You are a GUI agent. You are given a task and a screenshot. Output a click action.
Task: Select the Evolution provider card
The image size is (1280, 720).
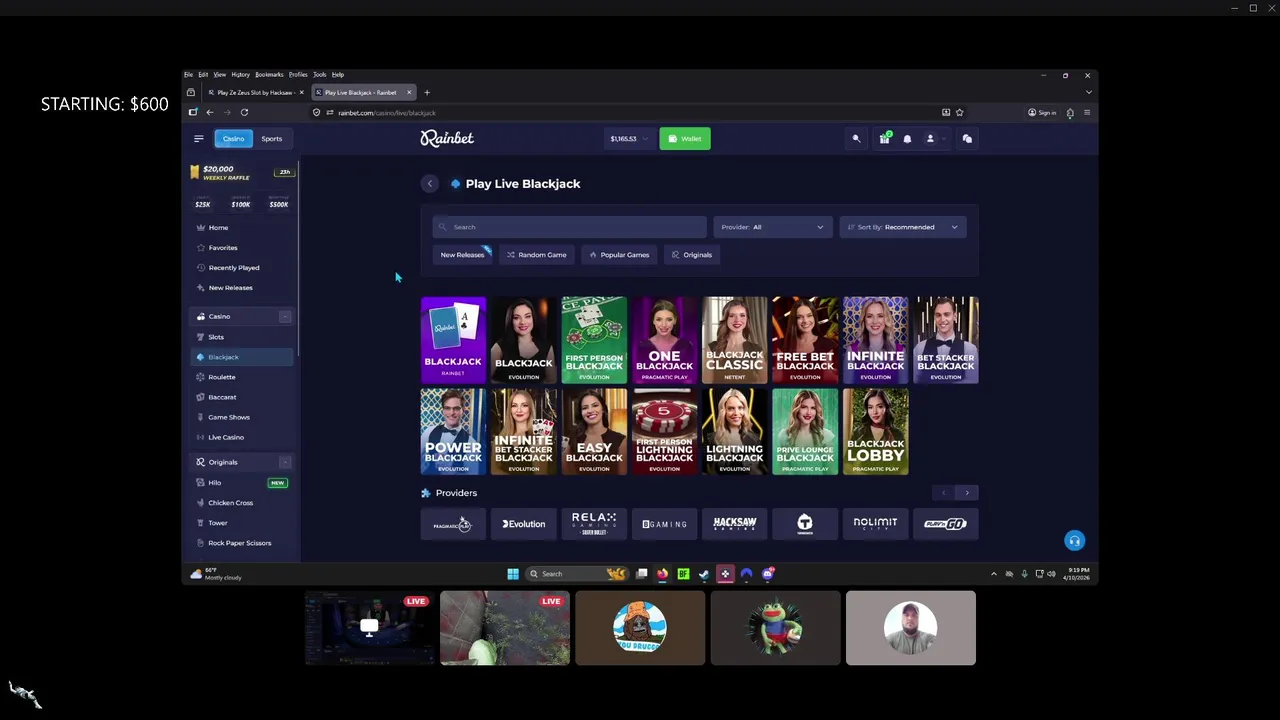point(524,524)
